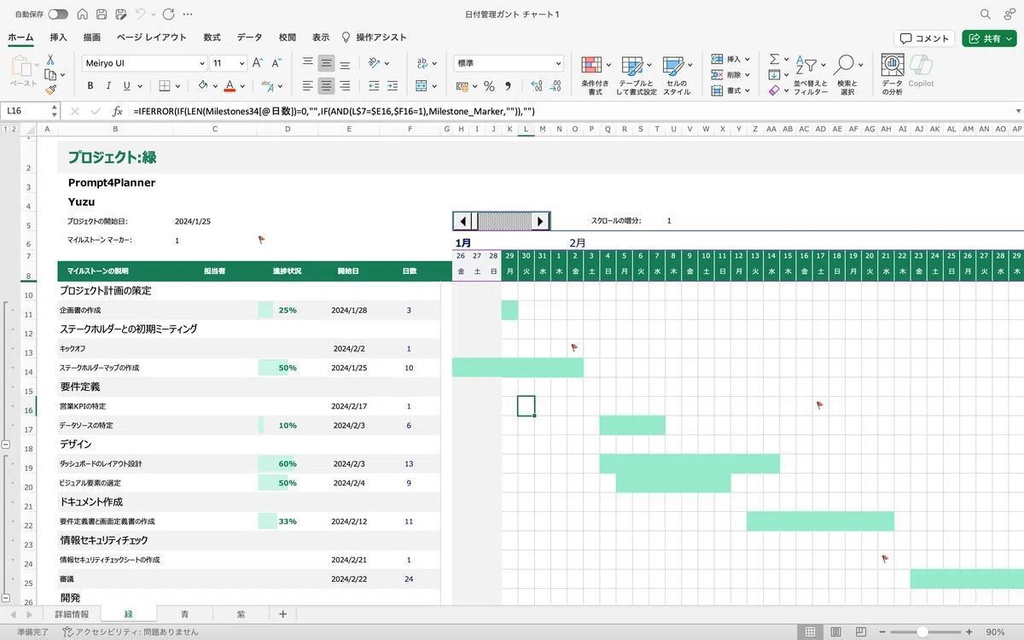Toggle Italic formatting
This screenshot has width=1024, height=640.
108,86
